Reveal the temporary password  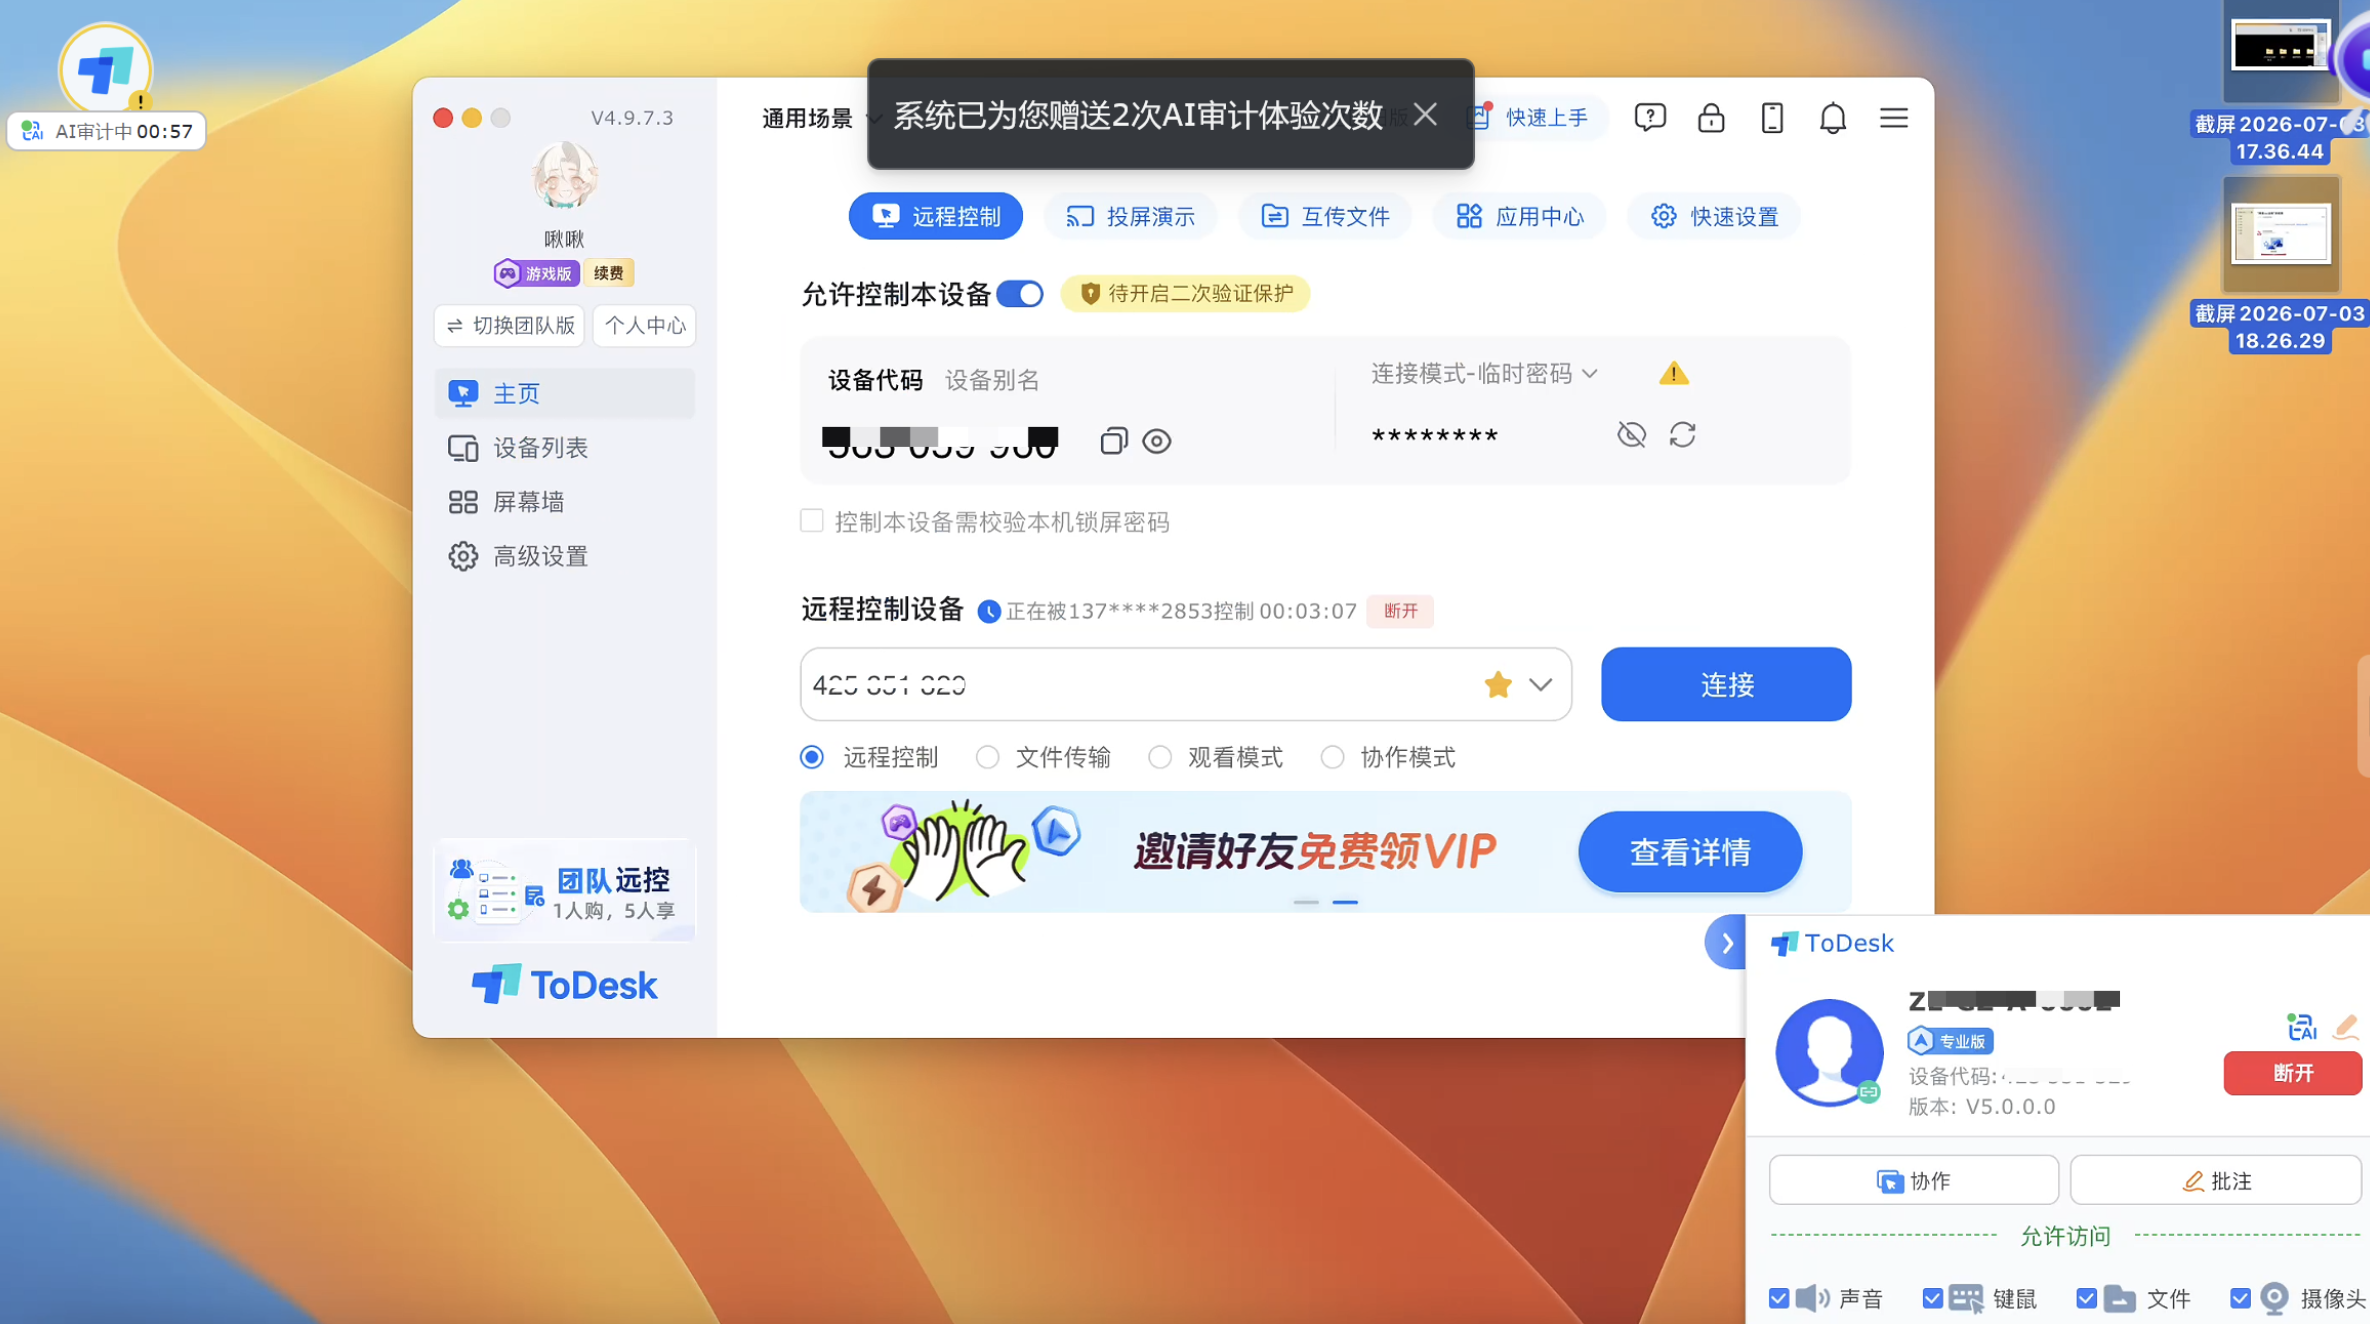click(x=1631, y=435)
